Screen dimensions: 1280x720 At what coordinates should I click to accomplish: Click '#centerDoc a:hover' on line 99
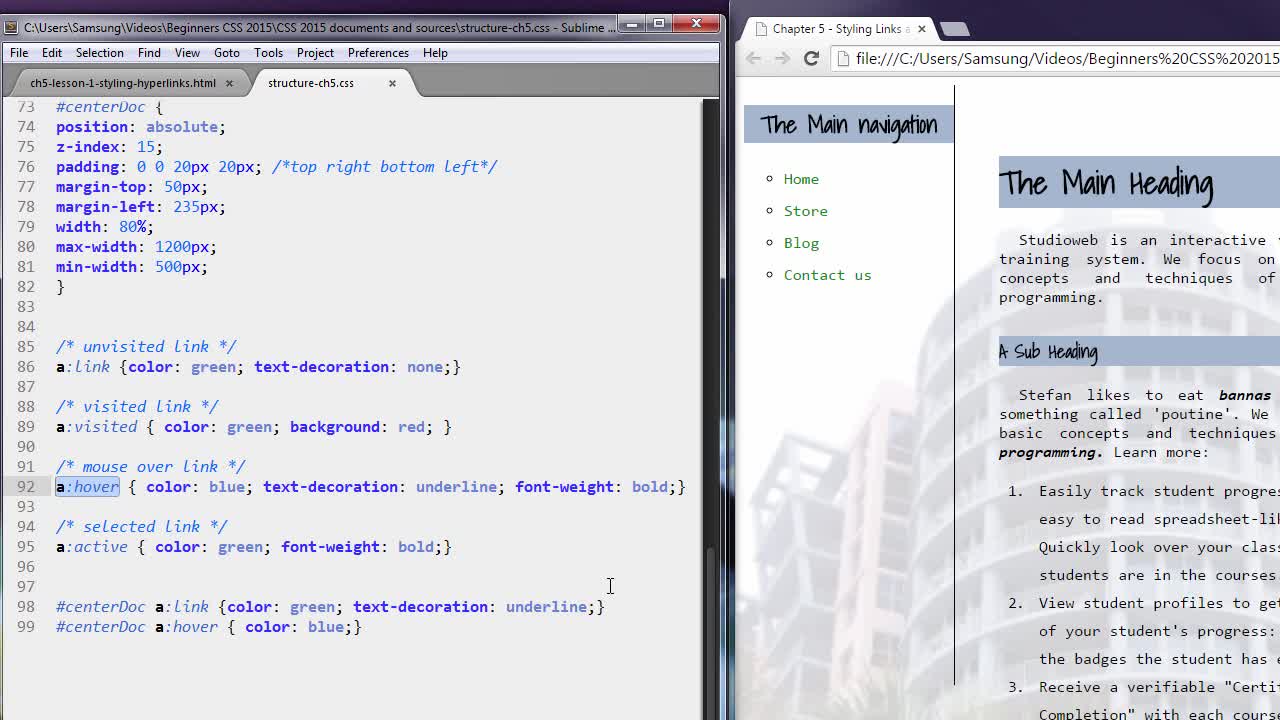pyautogui.click(x=137, y=627)
